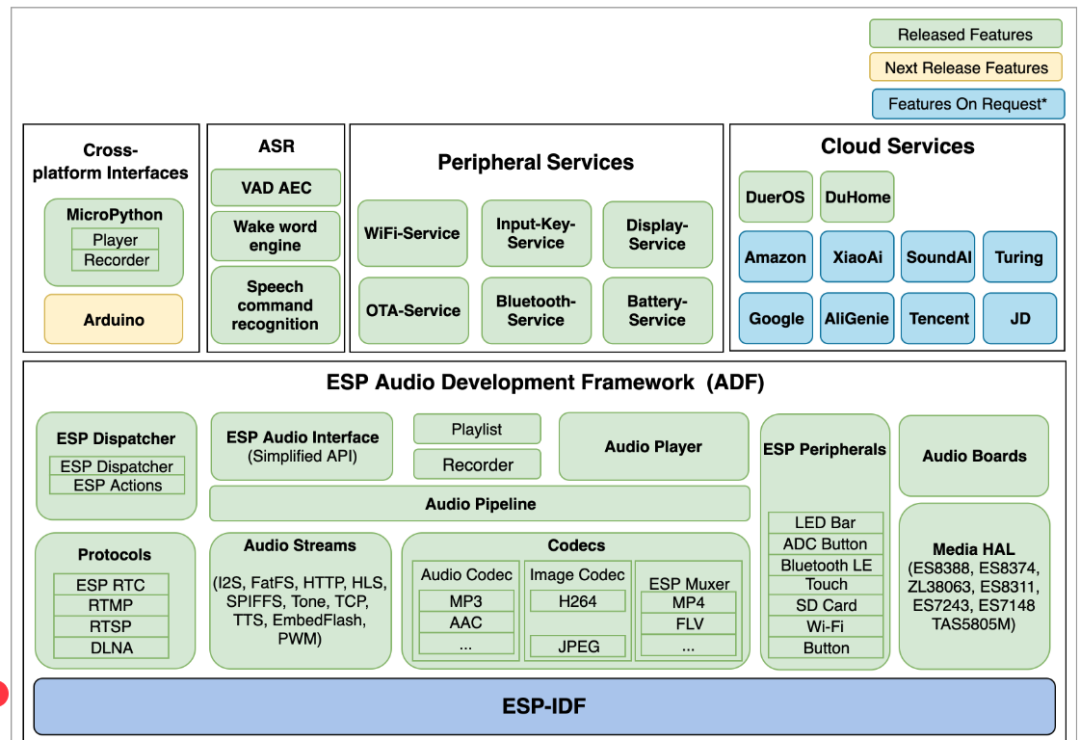Click the Bluetooth LE peripheral row
Viewport: 1080px width, 740px height.
pyautogui.click(x=825, y=565)
